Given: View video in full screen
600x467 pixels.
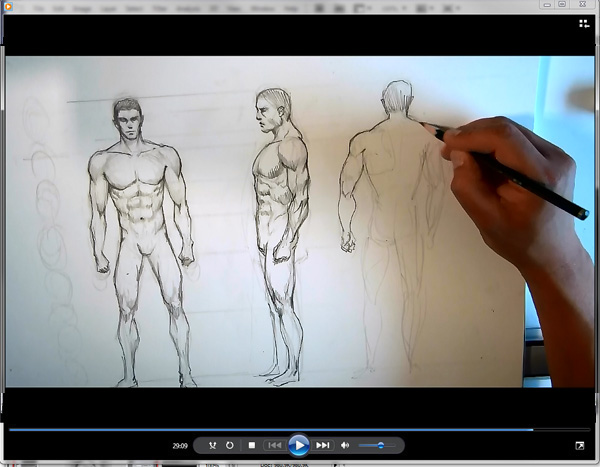Looking at the screenshot, I should pyautogui.click(x=580, y=446).
